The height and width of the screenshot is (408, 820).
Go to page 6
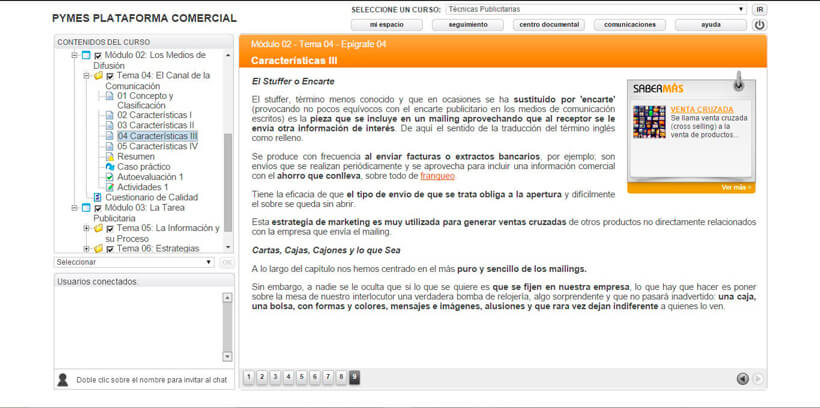(314, 377)
